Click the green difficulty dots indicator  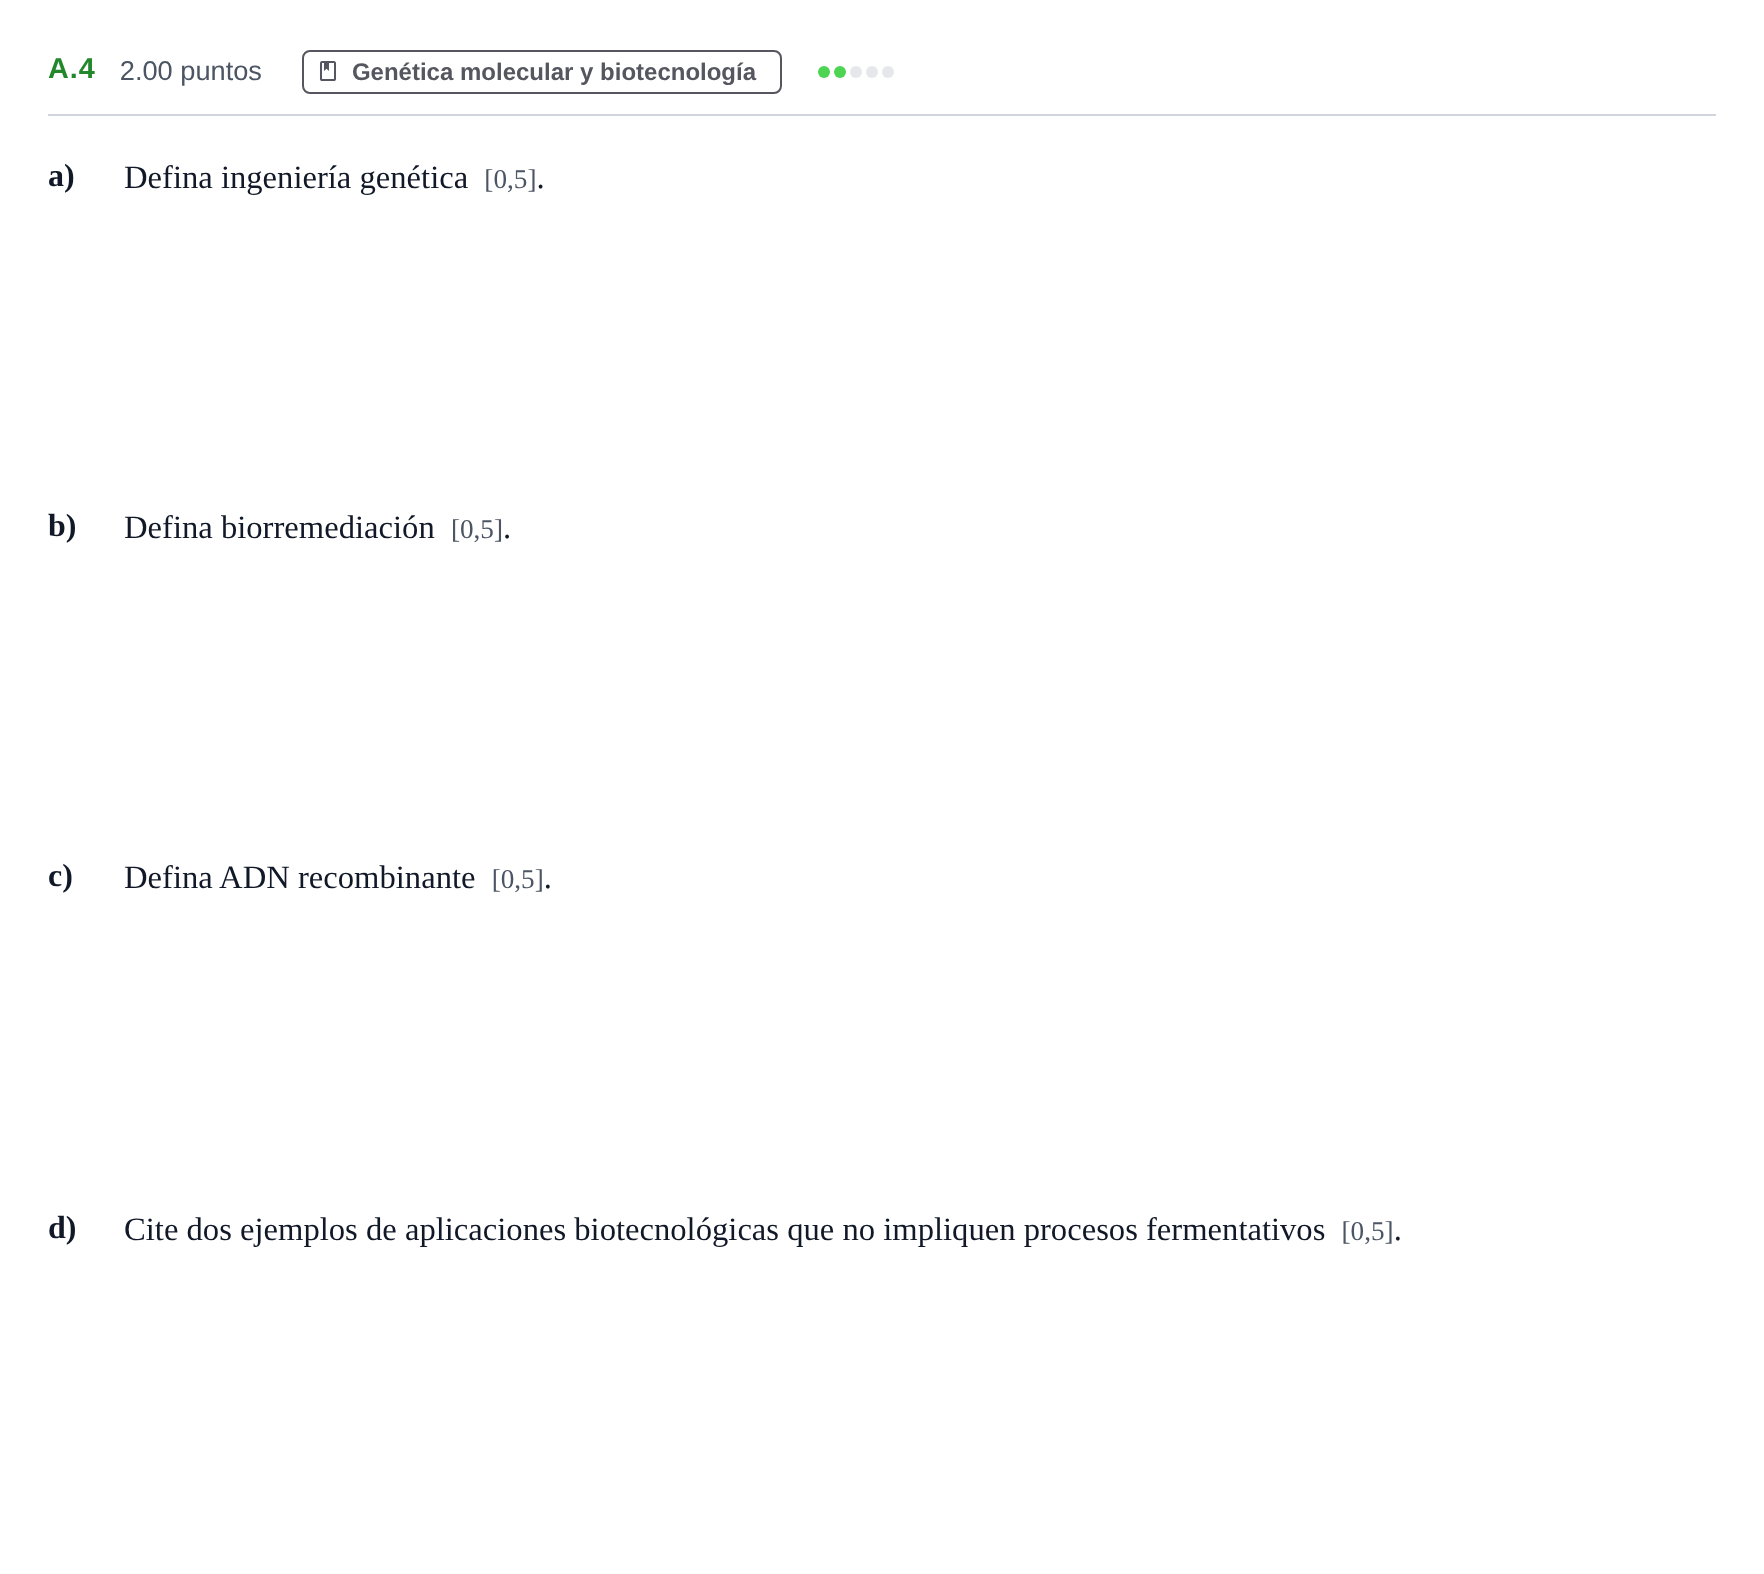click(x=855, y=72)
